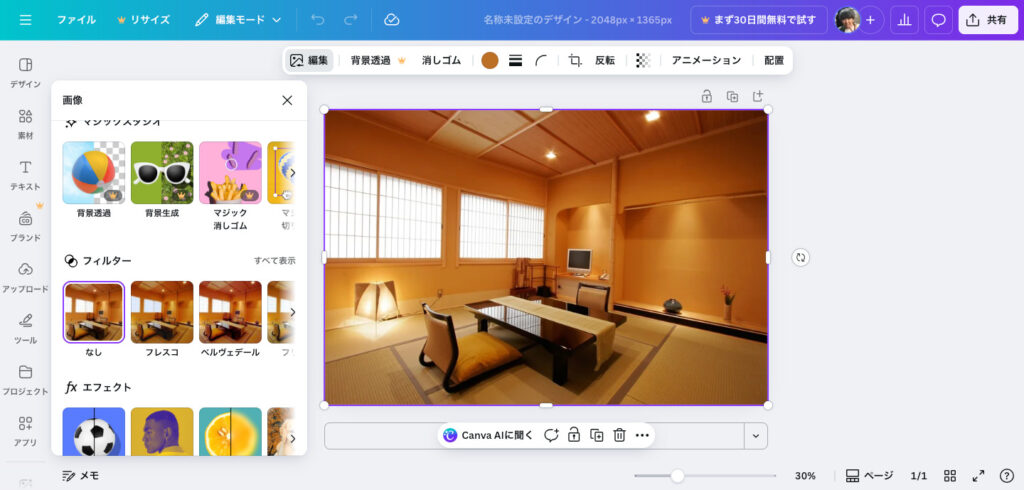Select the フレスコ filter thumbnail
Viewport: 1024px width, 490px height.
(162, 312)
